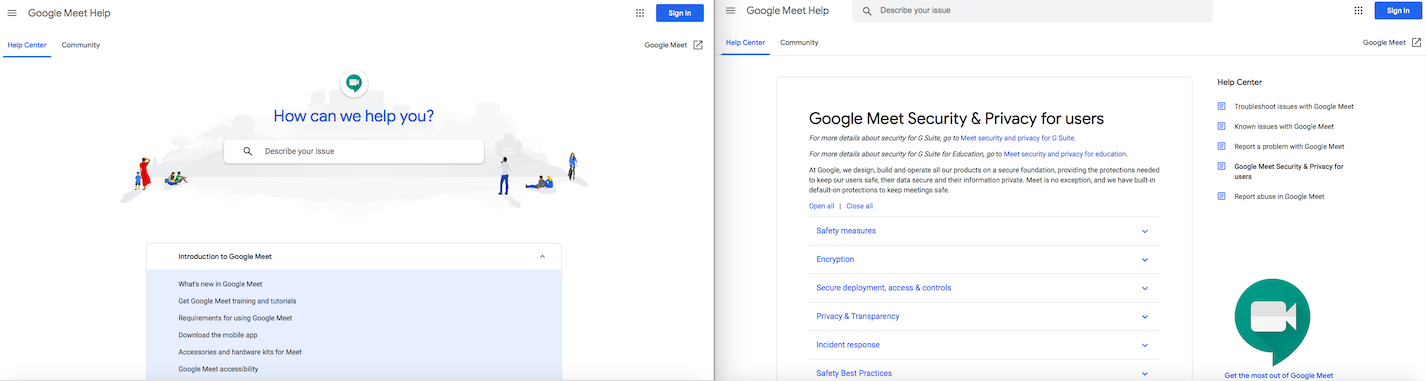Click article icon beside Google Meet Security & Privacy
The image size is (1426, 381).
[x=1221, y=166]
